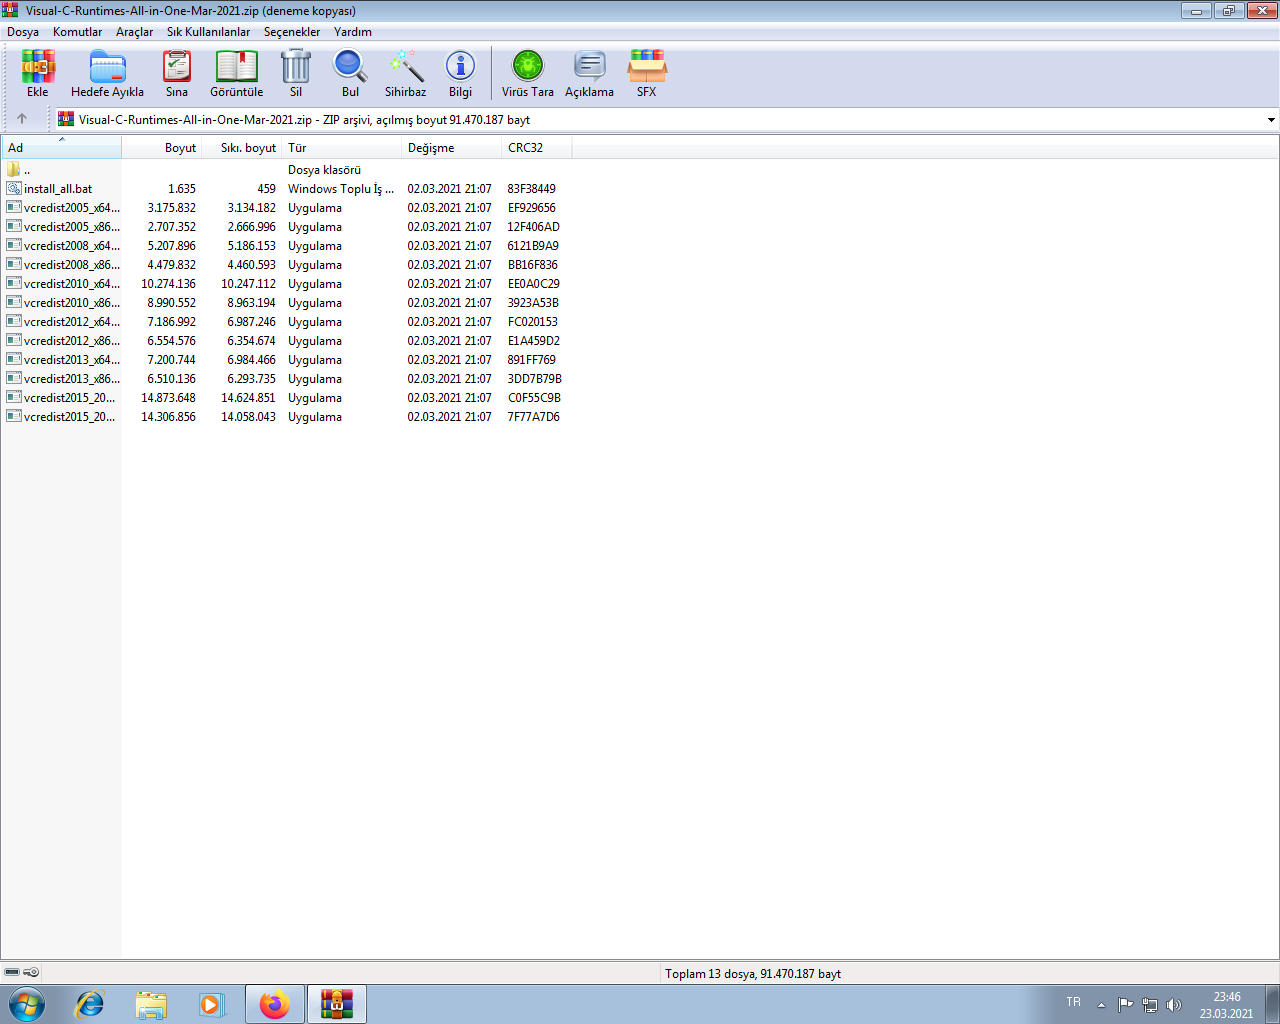Select the vcredist2010_x86 file row

tap(286, 303)
